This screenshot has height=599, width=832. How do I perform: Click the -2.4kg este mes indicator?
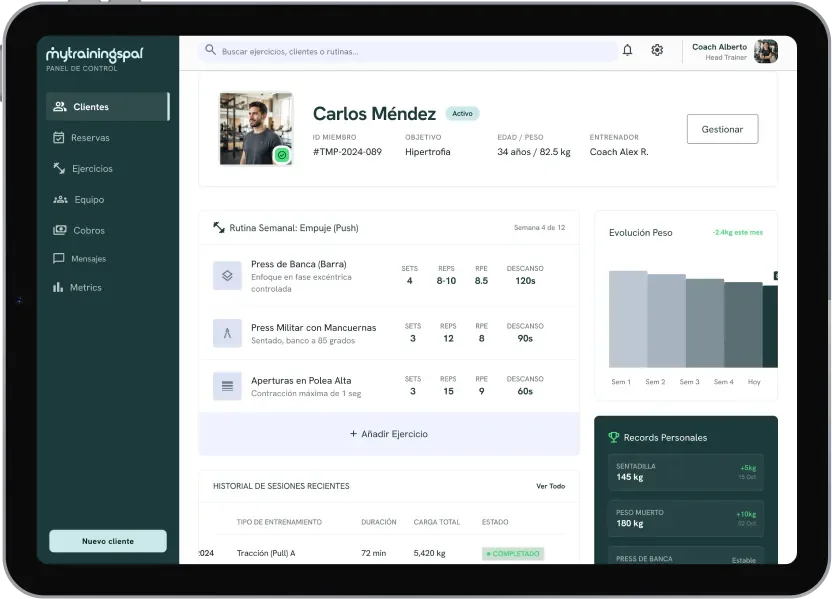pyautogui.click(x=738, y=232)
